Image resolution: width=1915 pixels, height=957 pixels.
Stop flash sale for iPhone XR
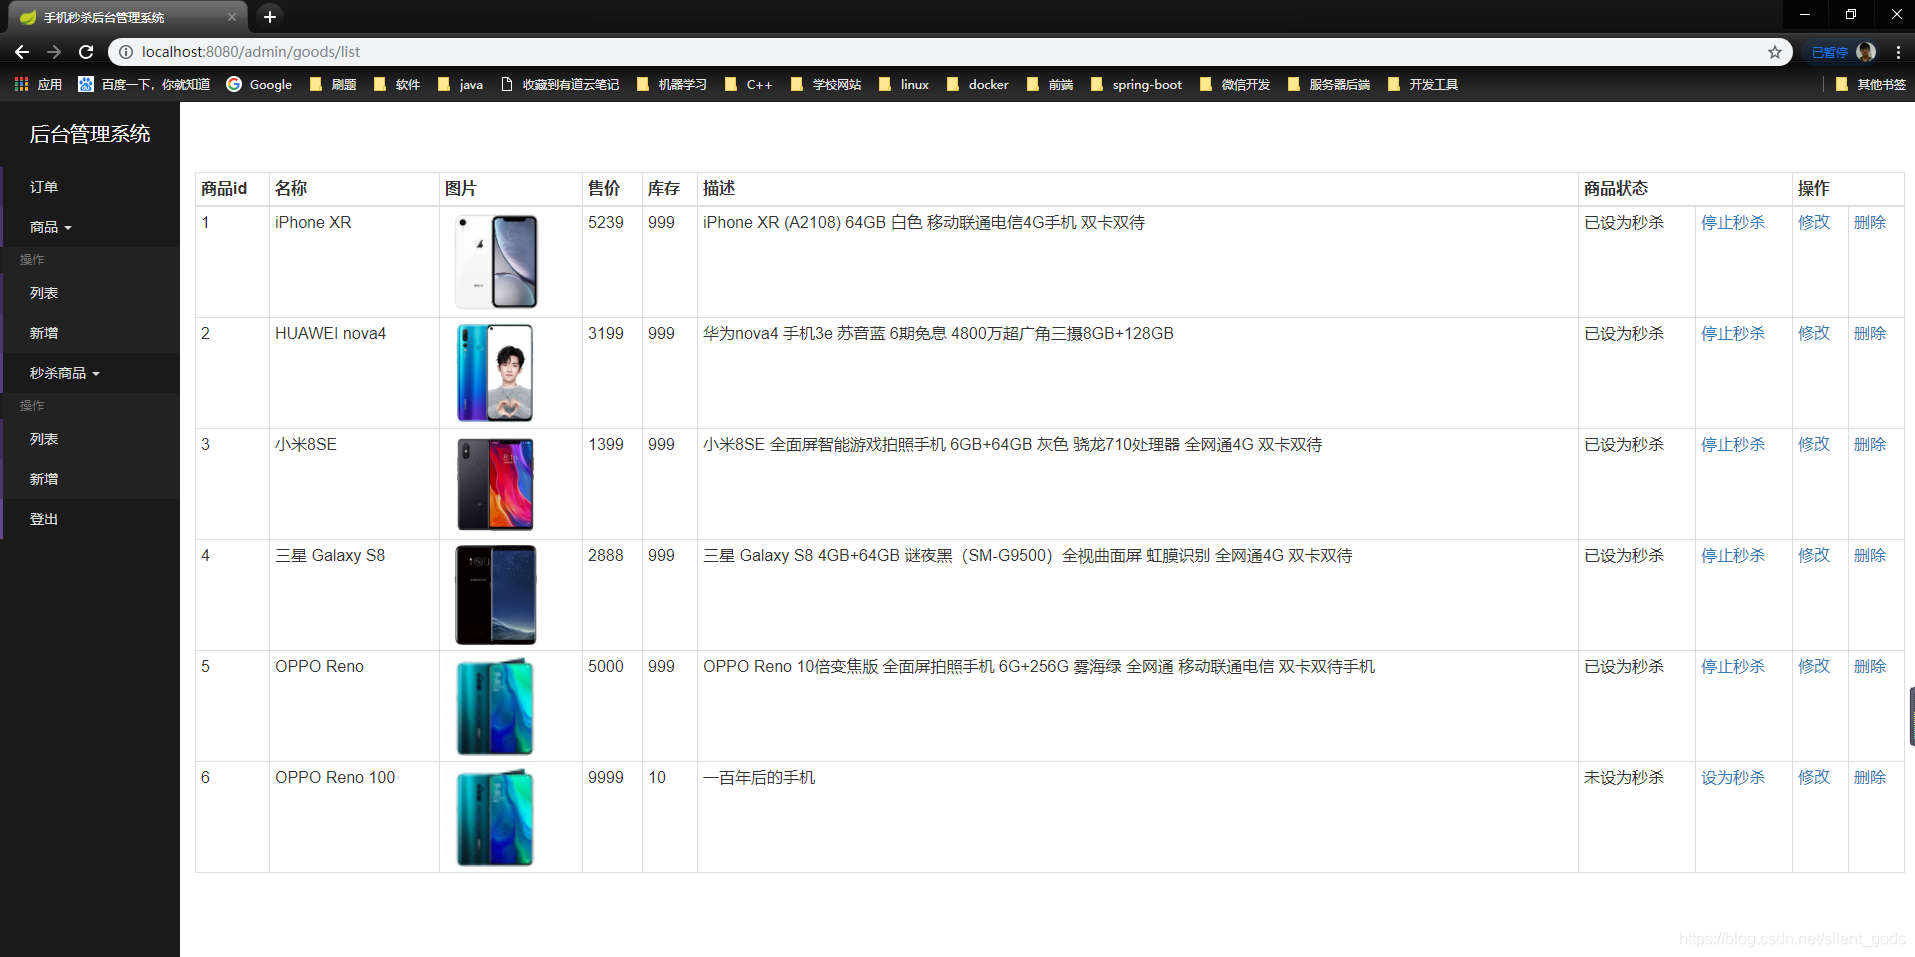[1733, 222]
